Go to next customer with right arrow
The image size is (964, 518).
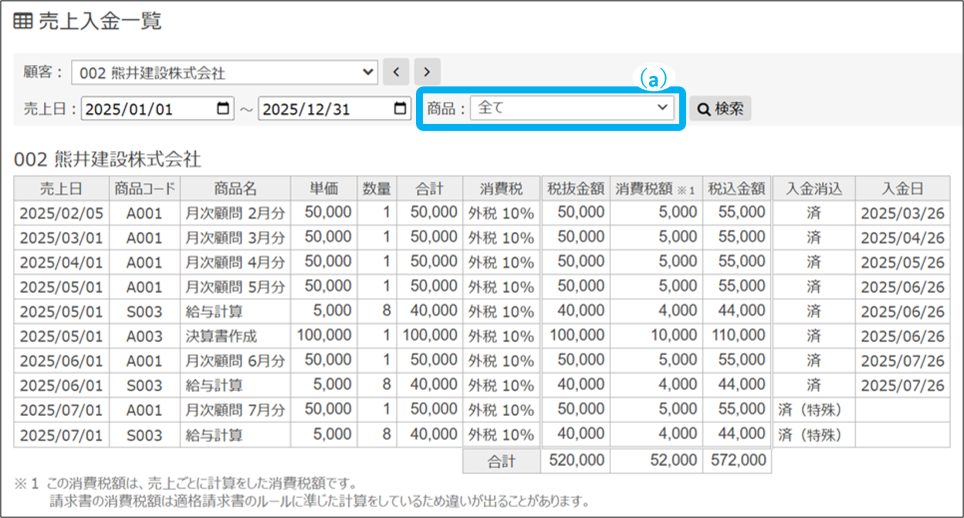tap(428, 72)
